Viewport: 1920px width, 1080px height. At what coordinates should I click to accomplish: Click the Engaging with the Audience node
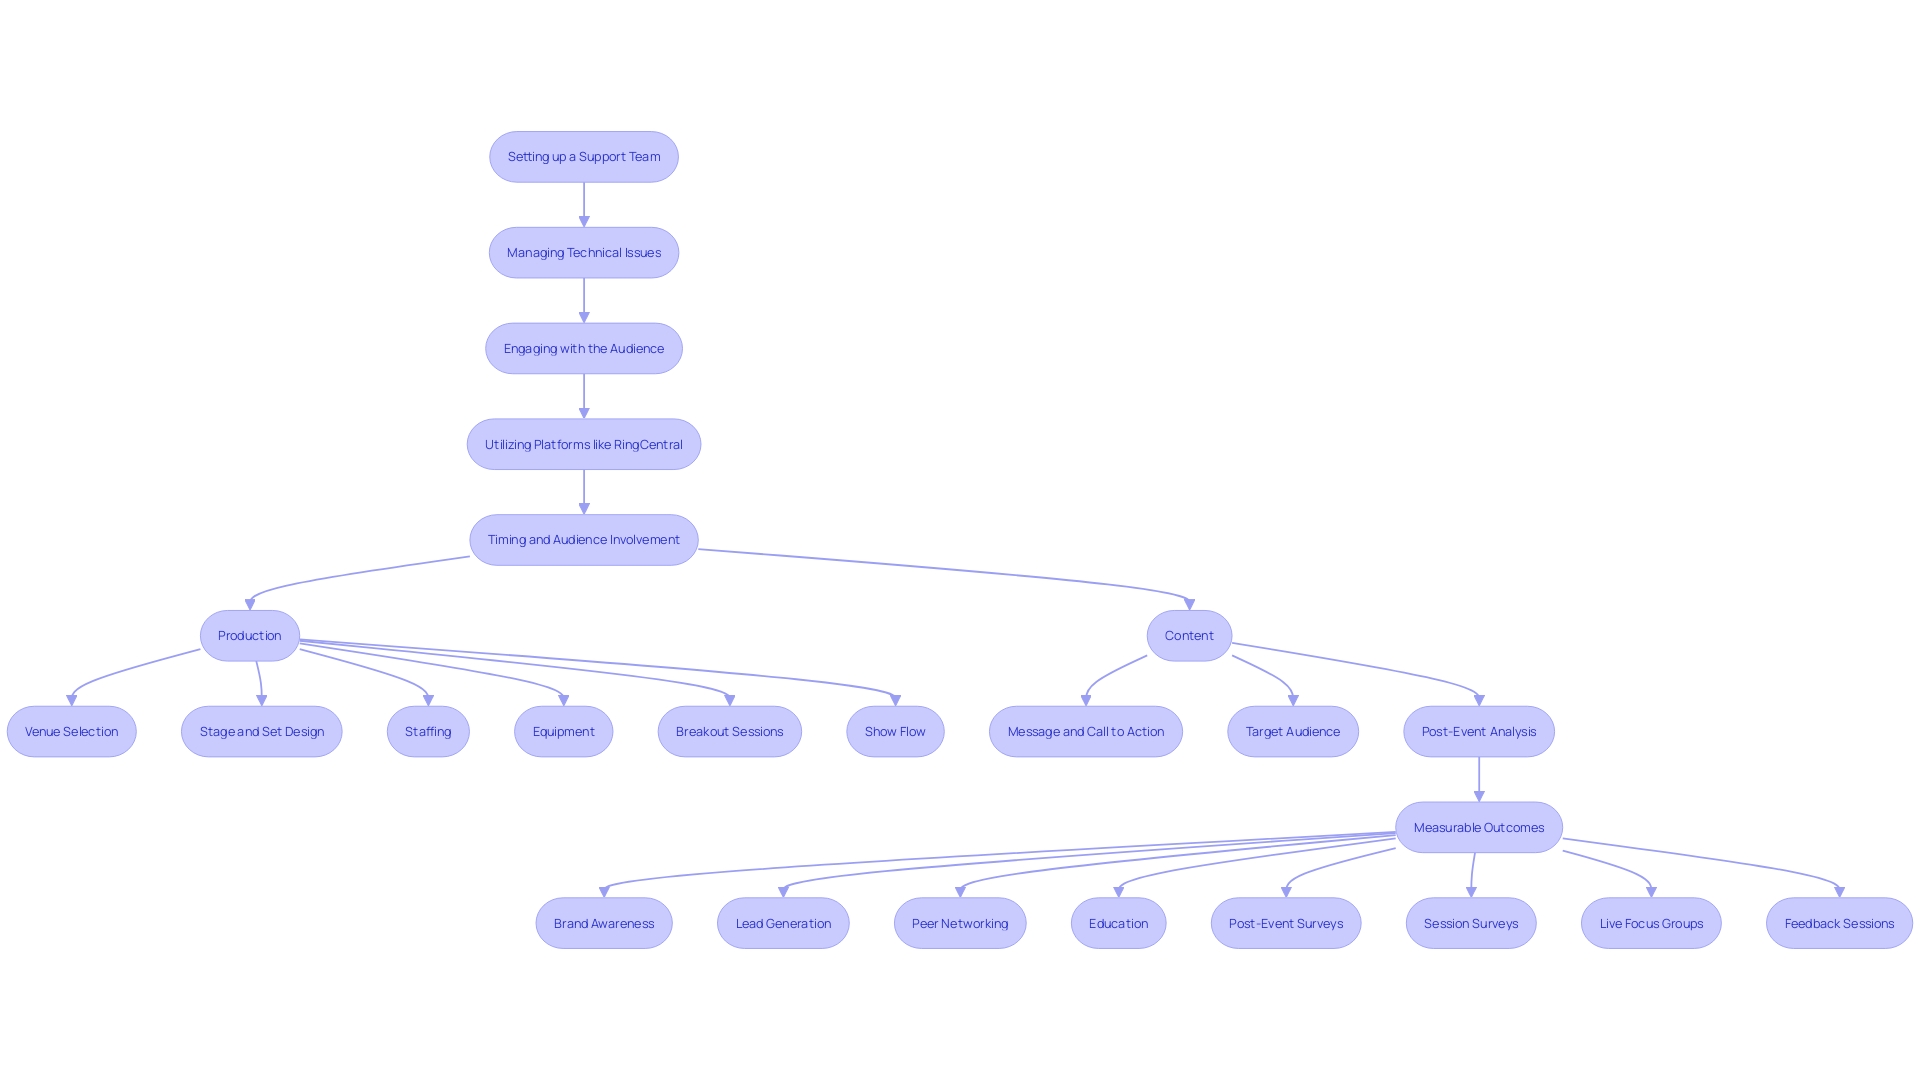(584, 347)
